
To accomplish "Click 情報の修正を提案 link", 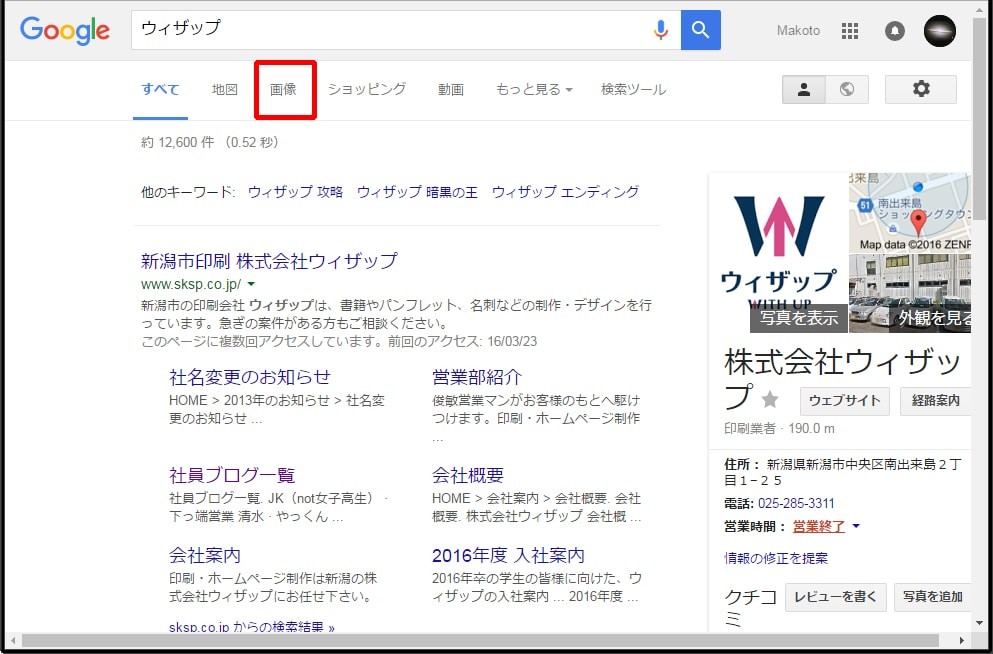I will [x=776, y=558].
